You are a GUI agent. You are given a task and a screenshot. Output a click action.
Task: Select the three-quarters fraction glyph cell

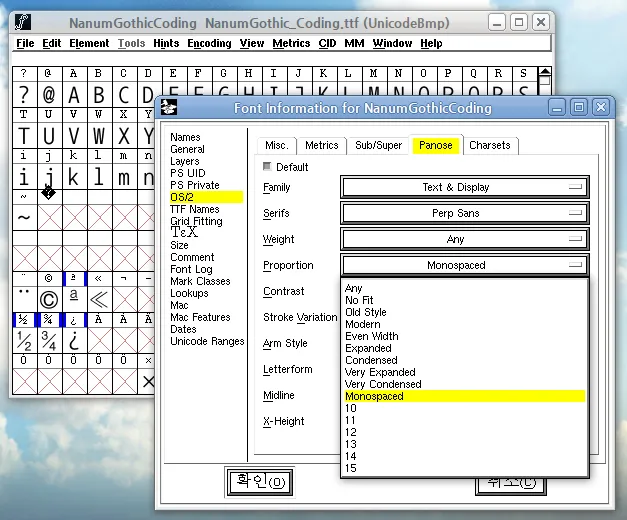[49, 341]
